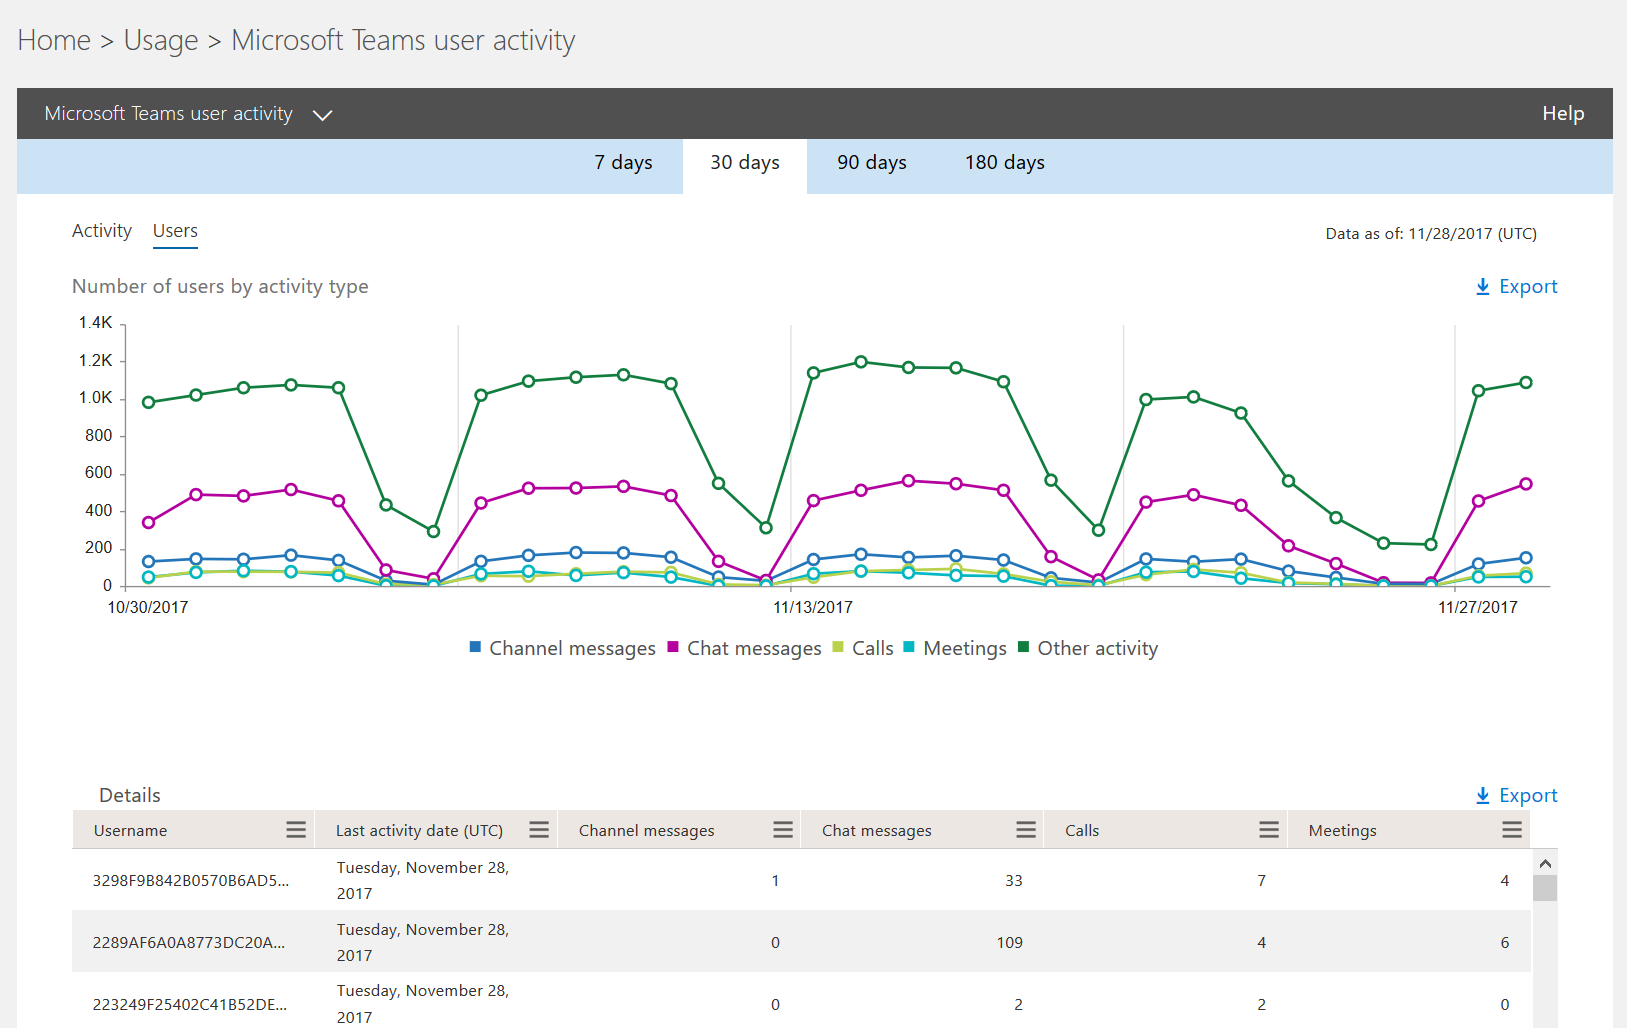Switch to the 90 days tab
The height and width of the screenshot is (1028, 1627).
click(871, 162)
